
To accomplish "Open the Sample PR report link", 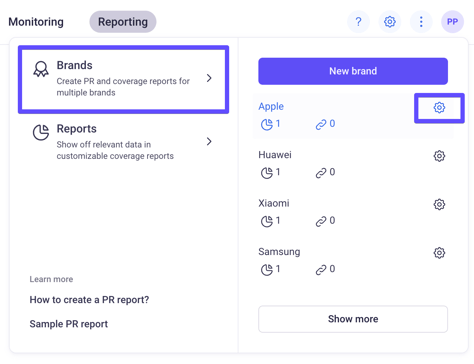I will [x=69, y=324].
